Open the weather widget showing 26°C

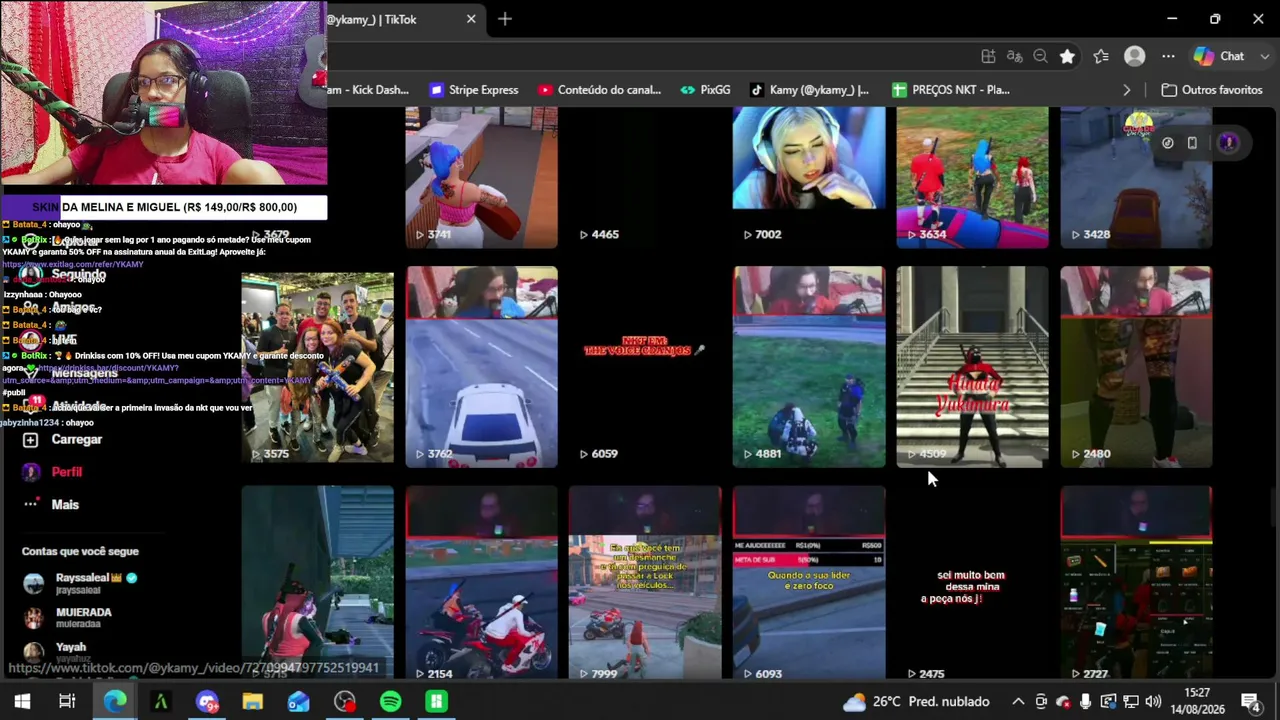[x=916, y=702]
